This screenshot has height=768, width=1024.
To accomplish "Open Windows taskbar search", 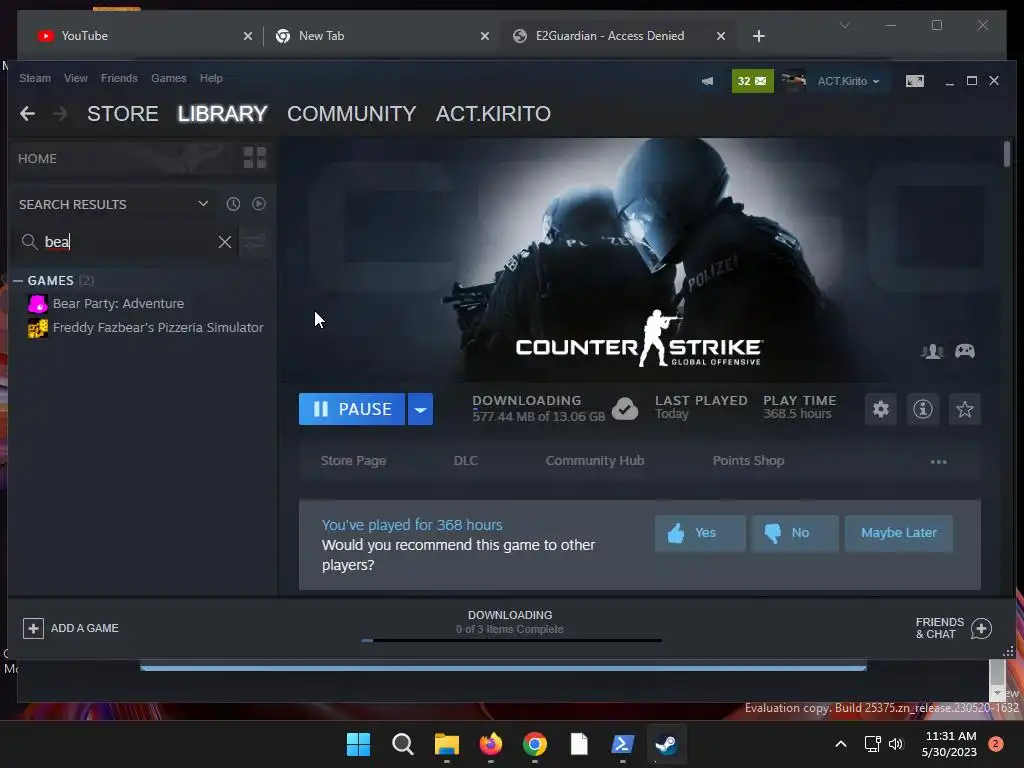I will click(402, 744).
